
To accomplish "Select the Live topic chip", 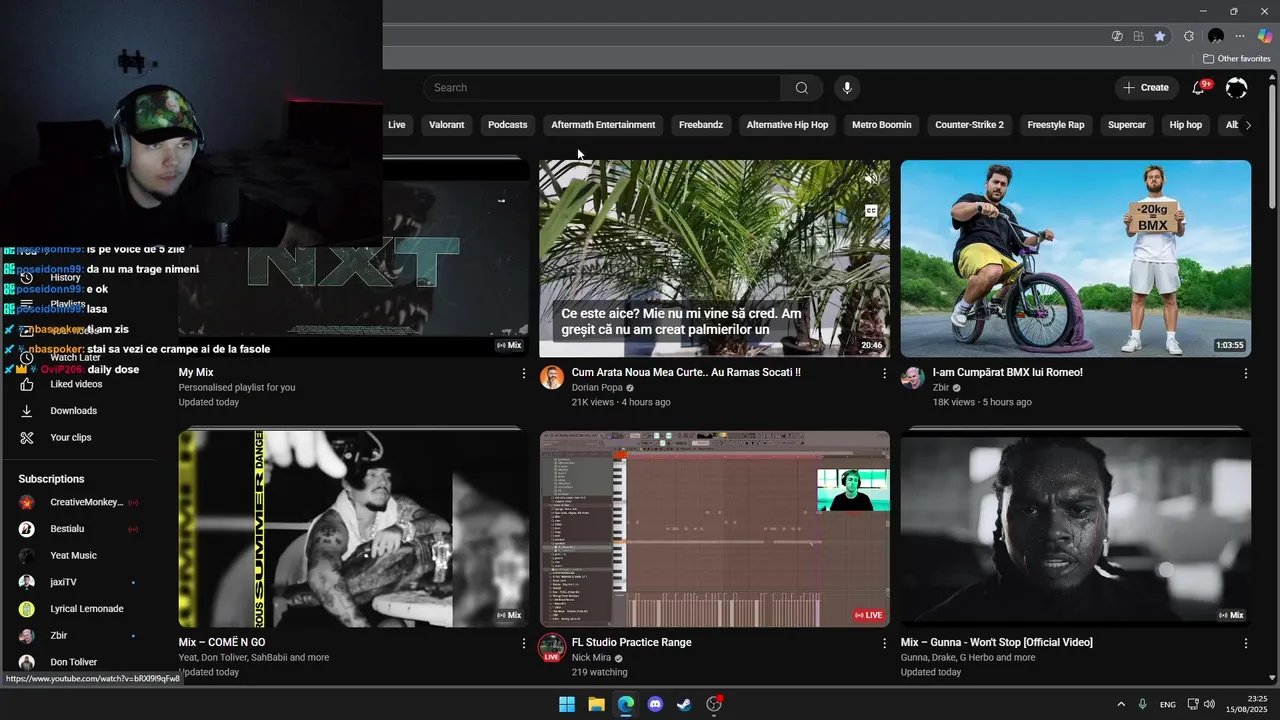I will (397, 125).
